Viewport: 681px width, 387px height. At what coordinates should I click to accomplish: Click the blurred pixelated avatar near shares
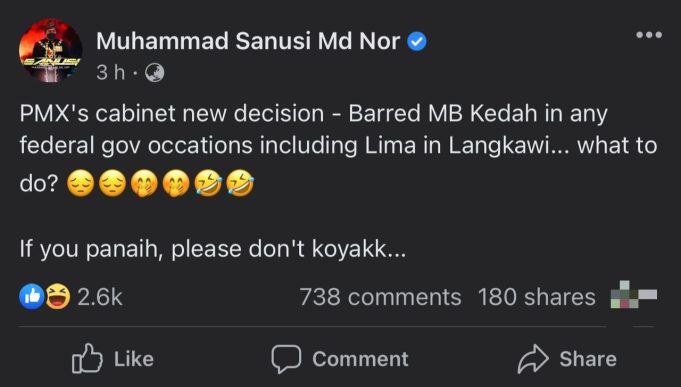coord(634,295)
